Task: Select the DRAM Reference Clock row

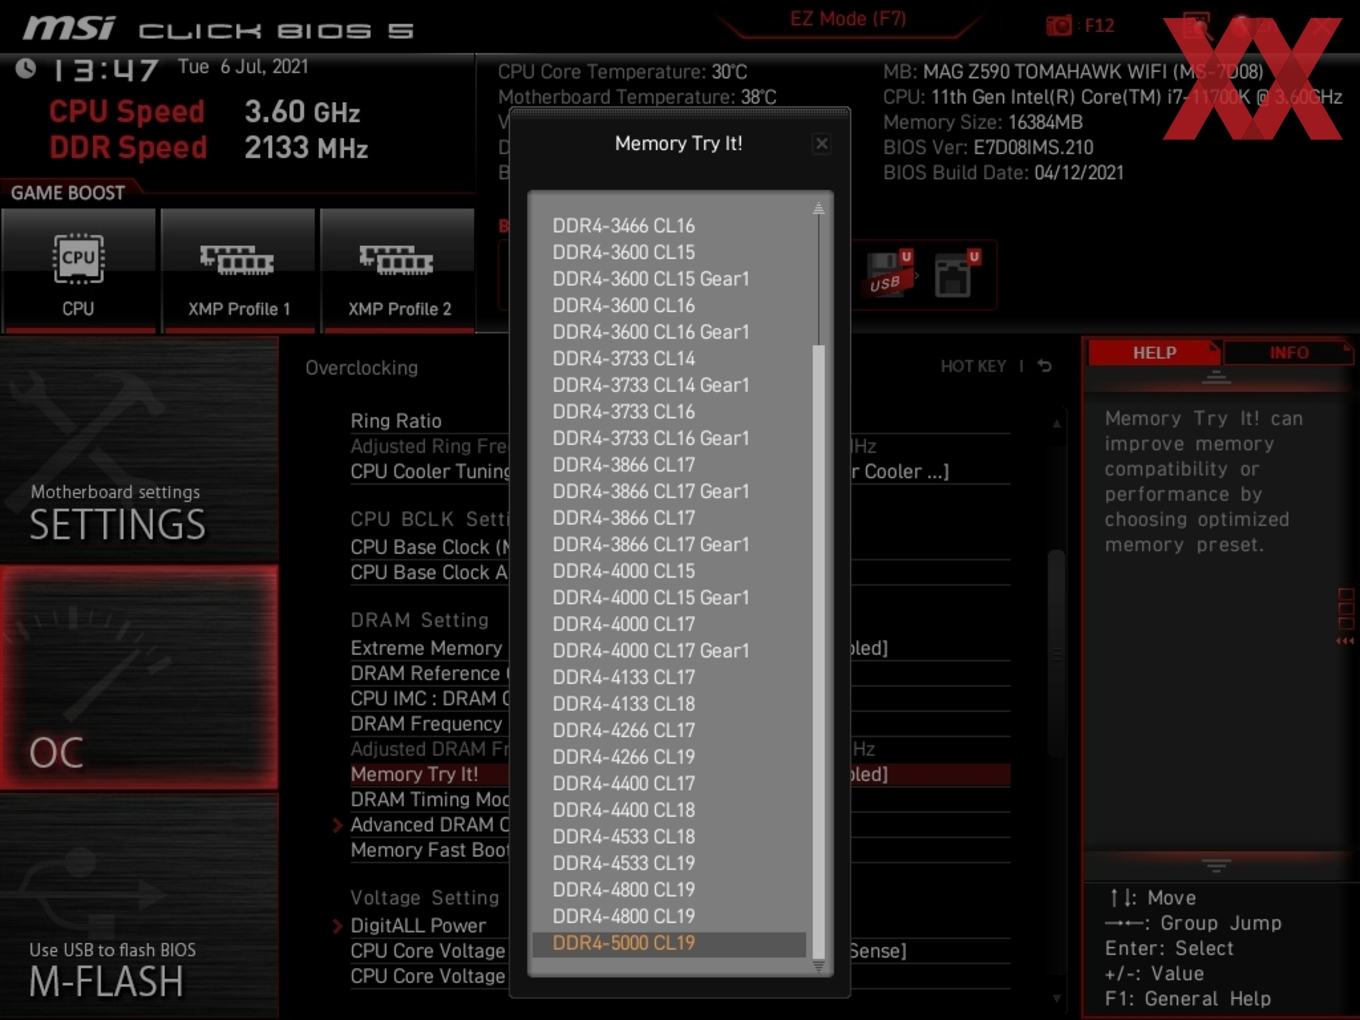Action: [x=430, y=673]
